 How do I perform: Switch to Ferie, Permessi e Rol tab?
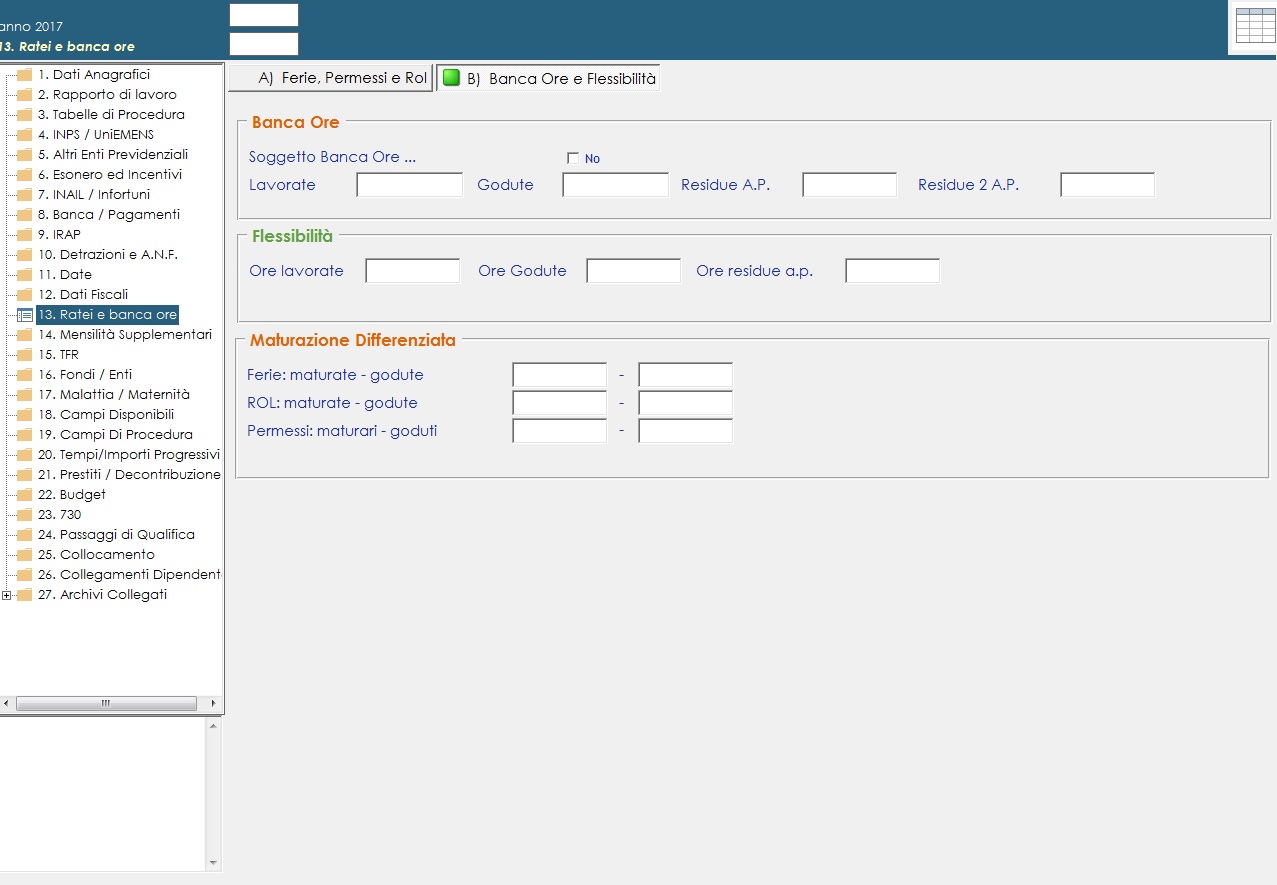click(x=331, y=78)
